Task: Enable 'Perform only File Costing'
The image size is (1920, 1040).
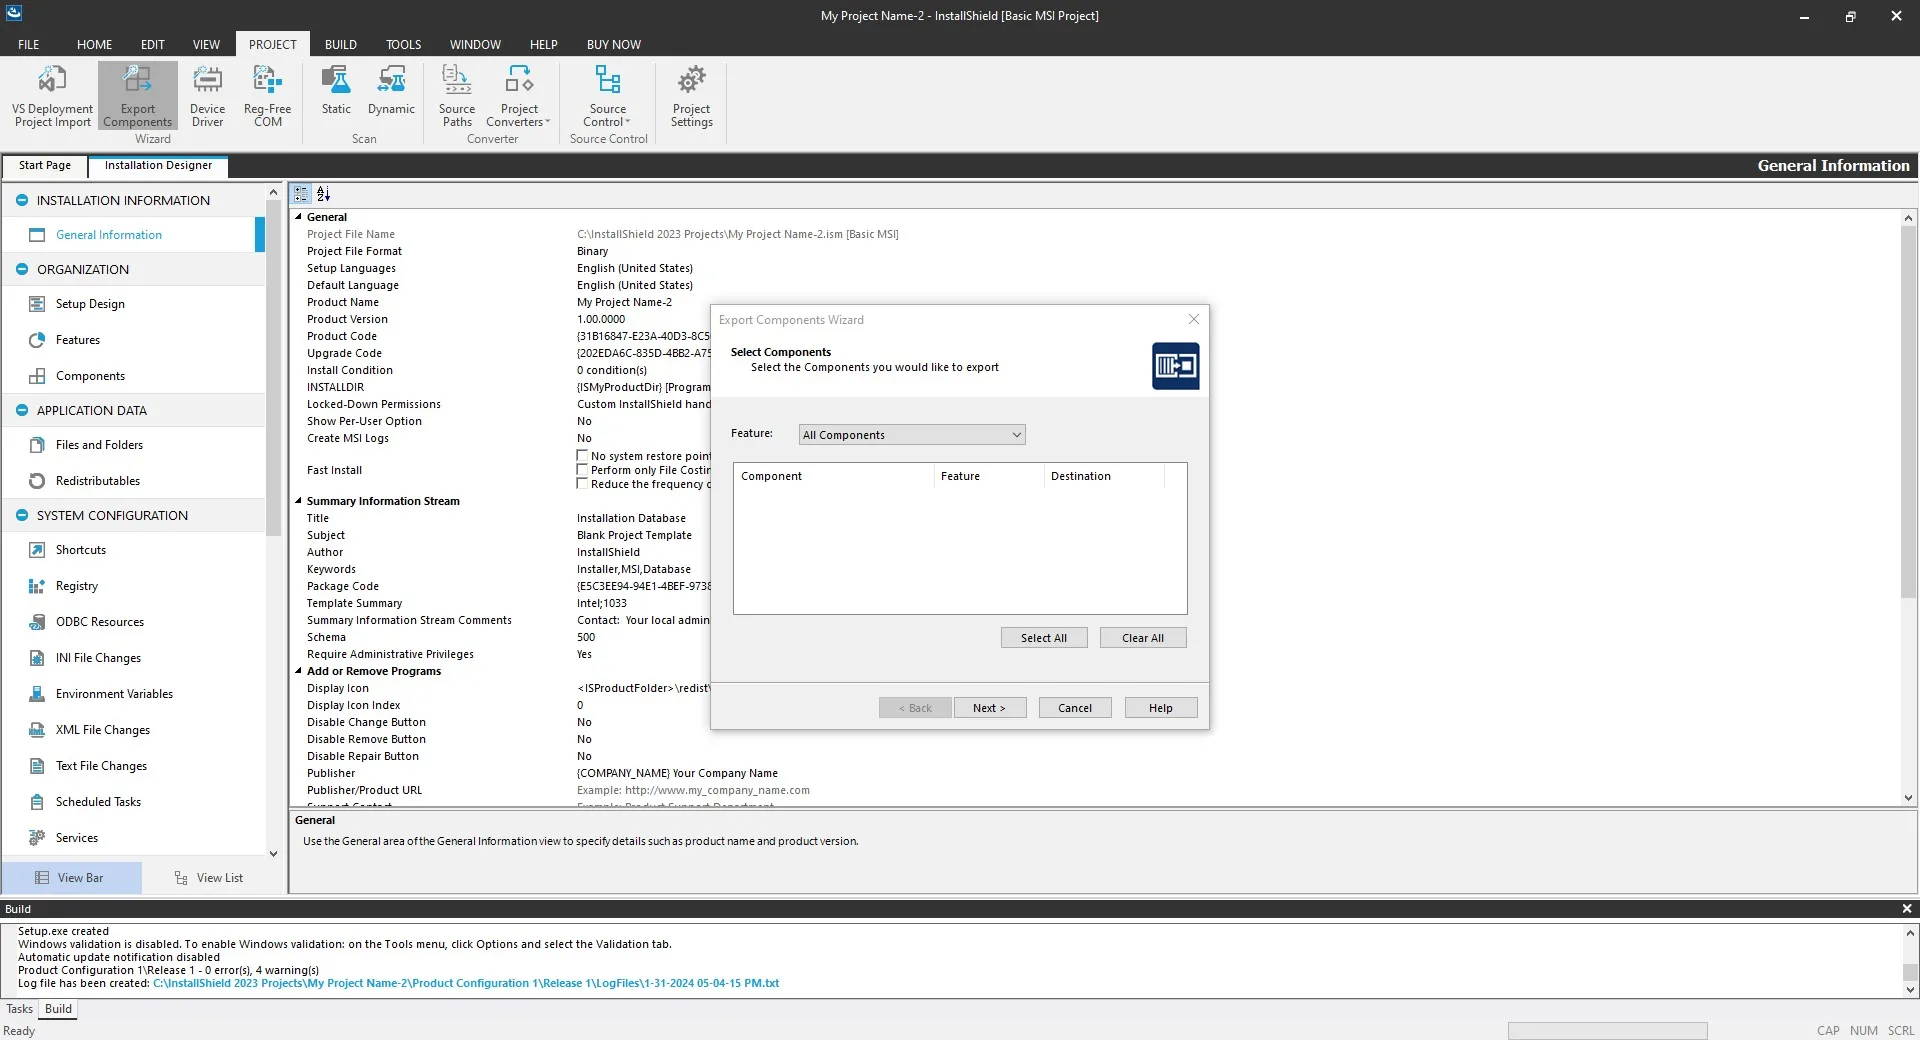Action: [583, 470]
